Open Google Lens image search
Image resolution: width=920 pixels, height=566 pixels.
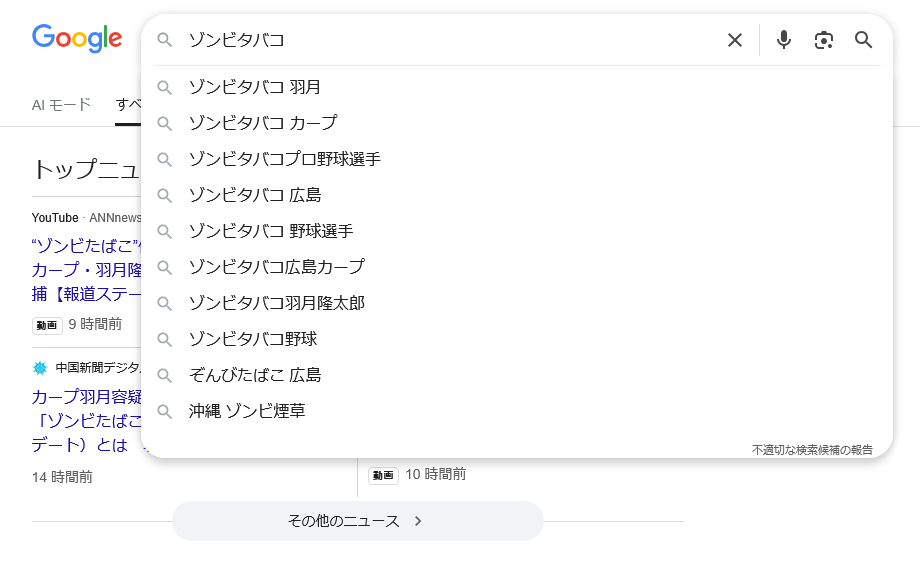pyautogui.click(x=824, y=40)
